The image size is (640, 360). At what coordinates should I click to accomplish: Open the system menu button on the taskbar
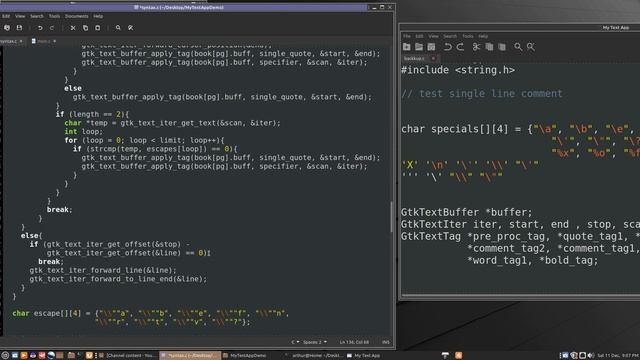coord(5,356)
